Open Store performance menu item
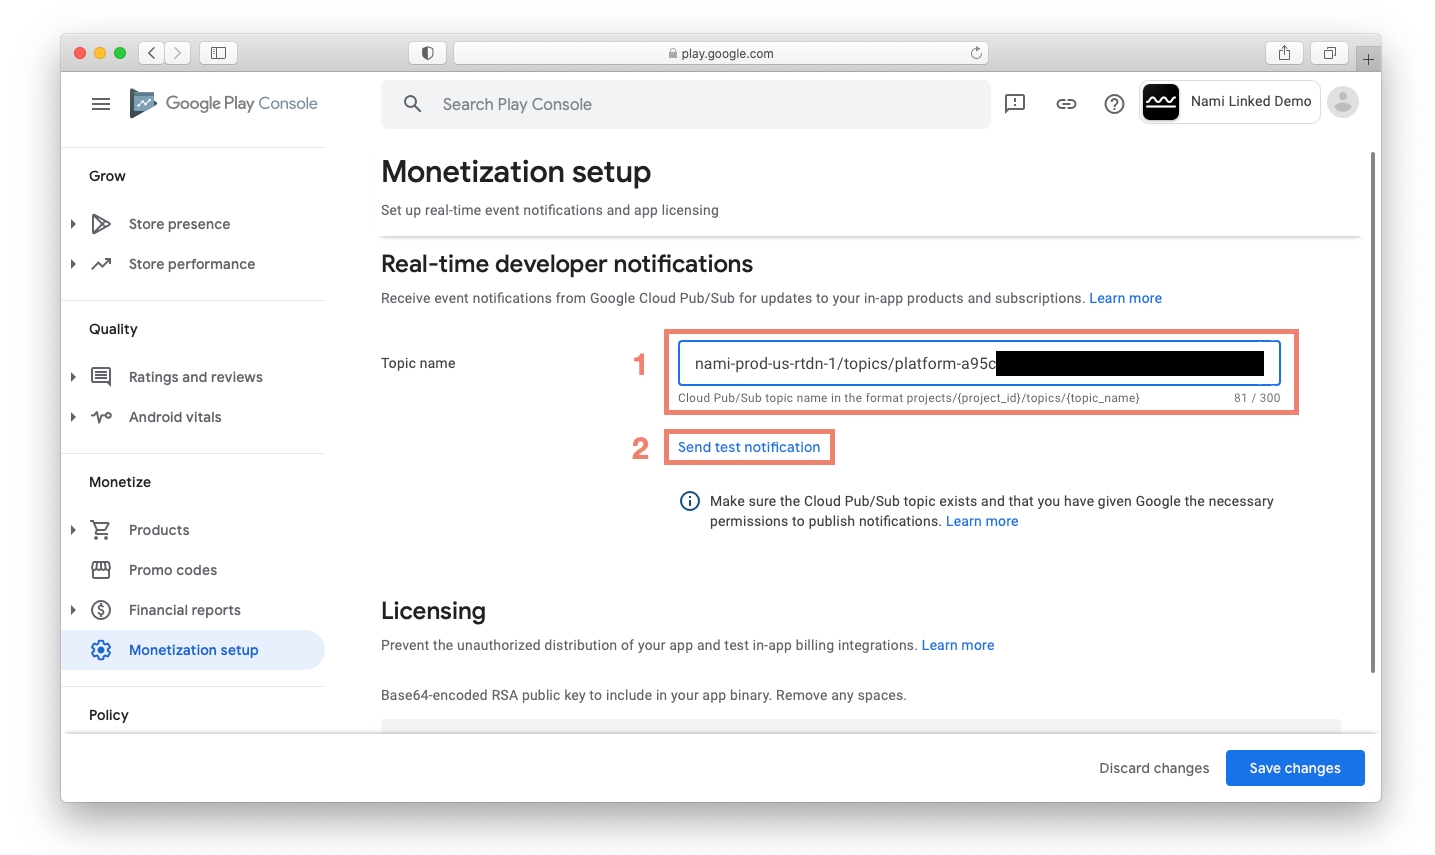Viewport: 1435px width, 855px height. (193, 264)
